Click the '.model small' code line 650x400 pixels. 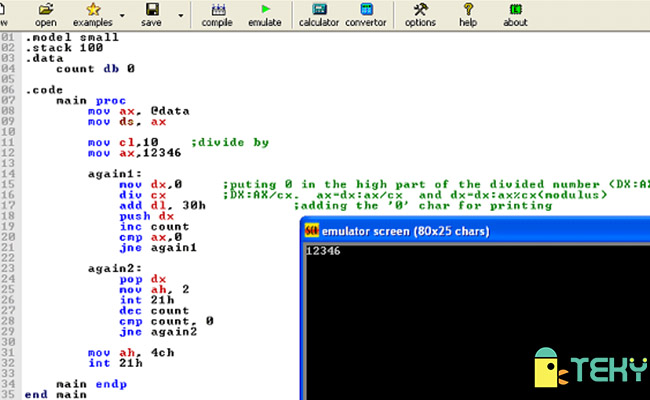click(x=72, y=37)
